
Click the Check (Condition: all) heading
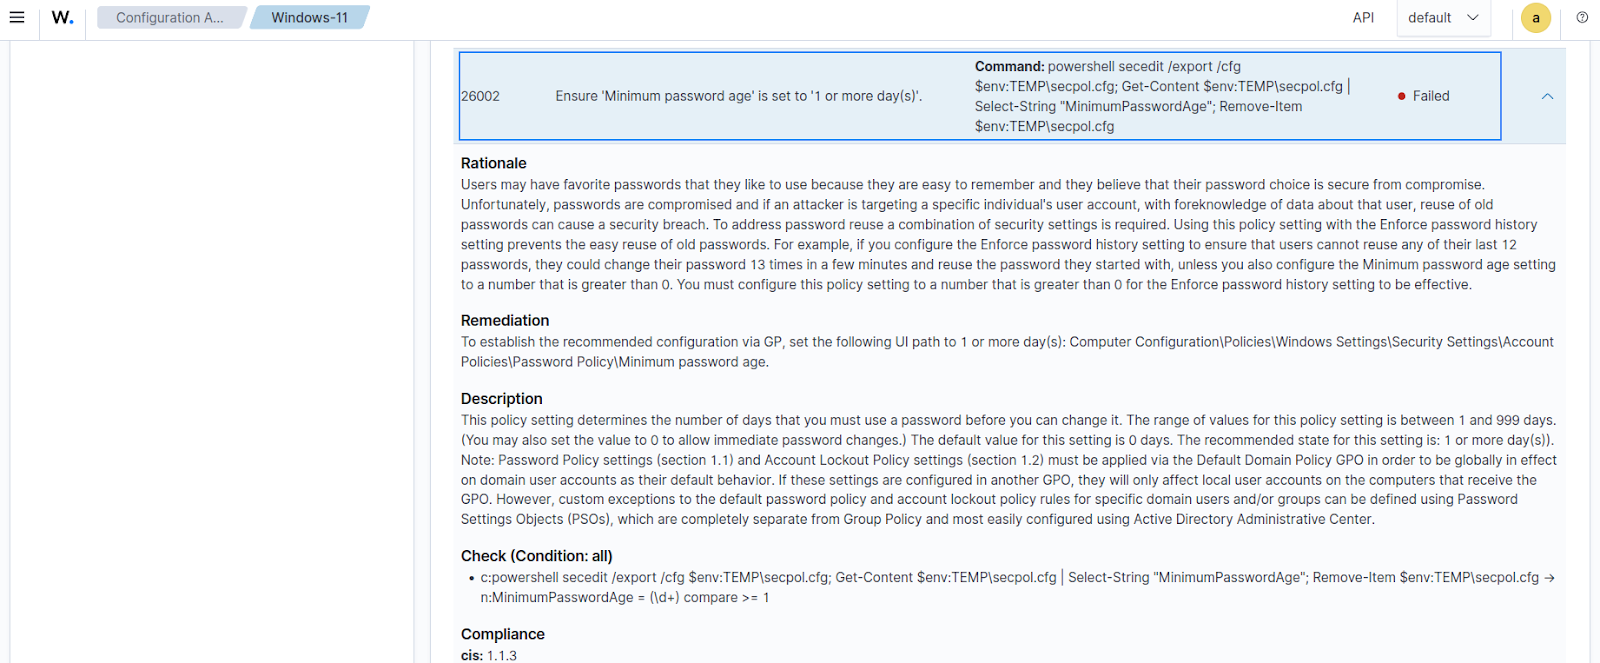pos(535,555)
